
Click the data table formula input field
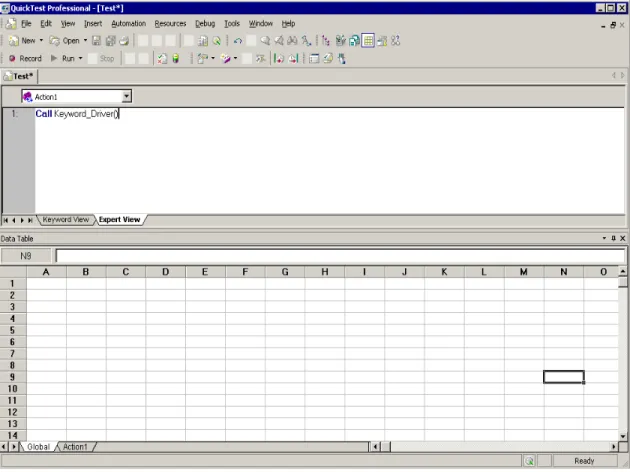point(340,256)
